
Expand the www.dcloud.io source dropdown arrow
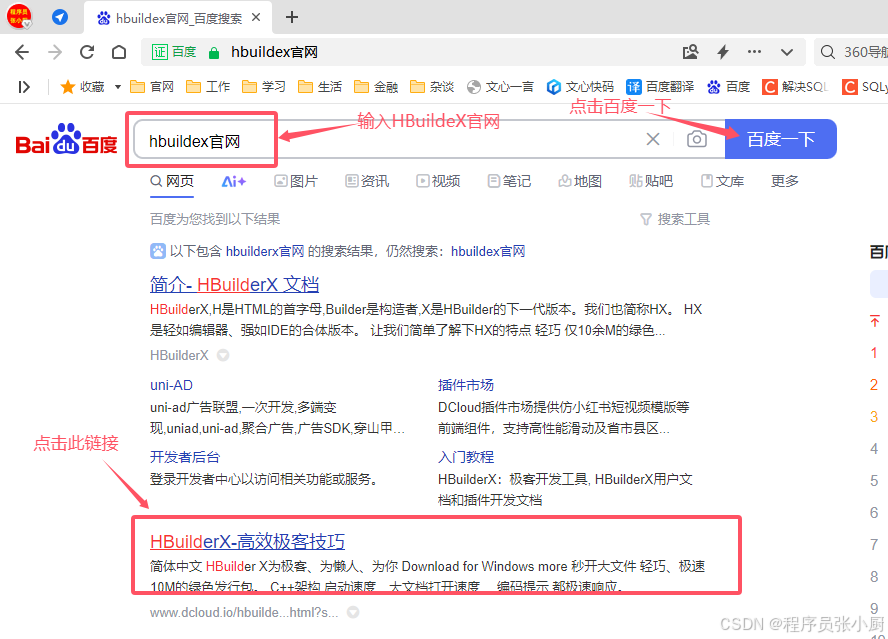click(353, 612)
